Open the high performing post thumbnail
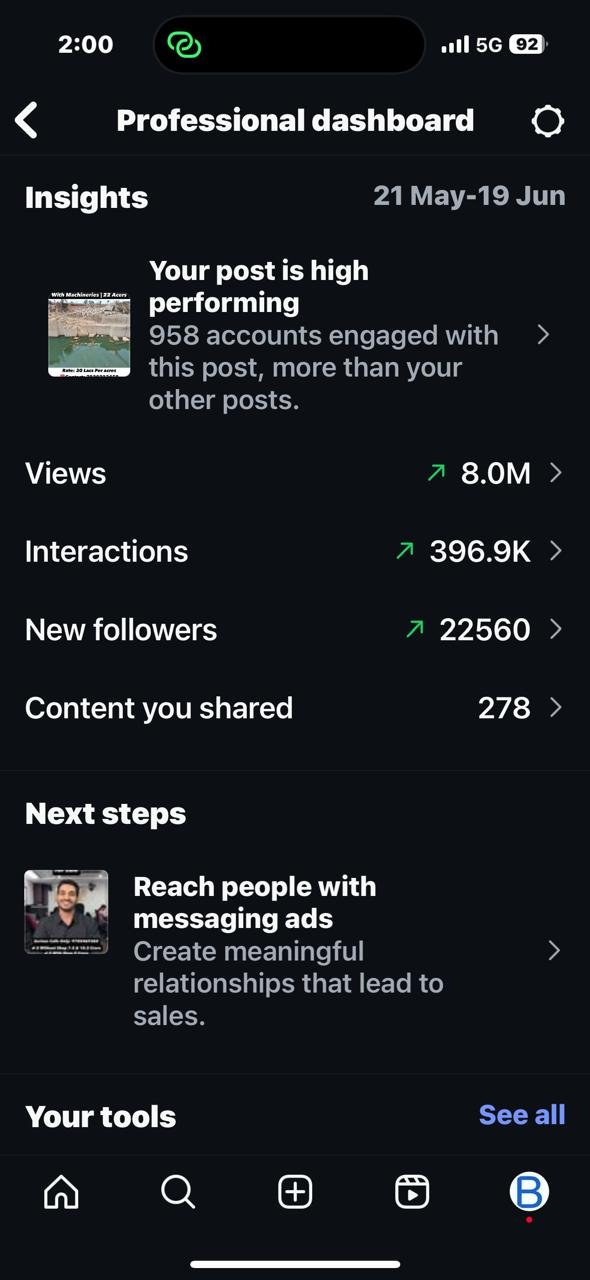This screenshot has width=590, height=1280. pos(89,334)
